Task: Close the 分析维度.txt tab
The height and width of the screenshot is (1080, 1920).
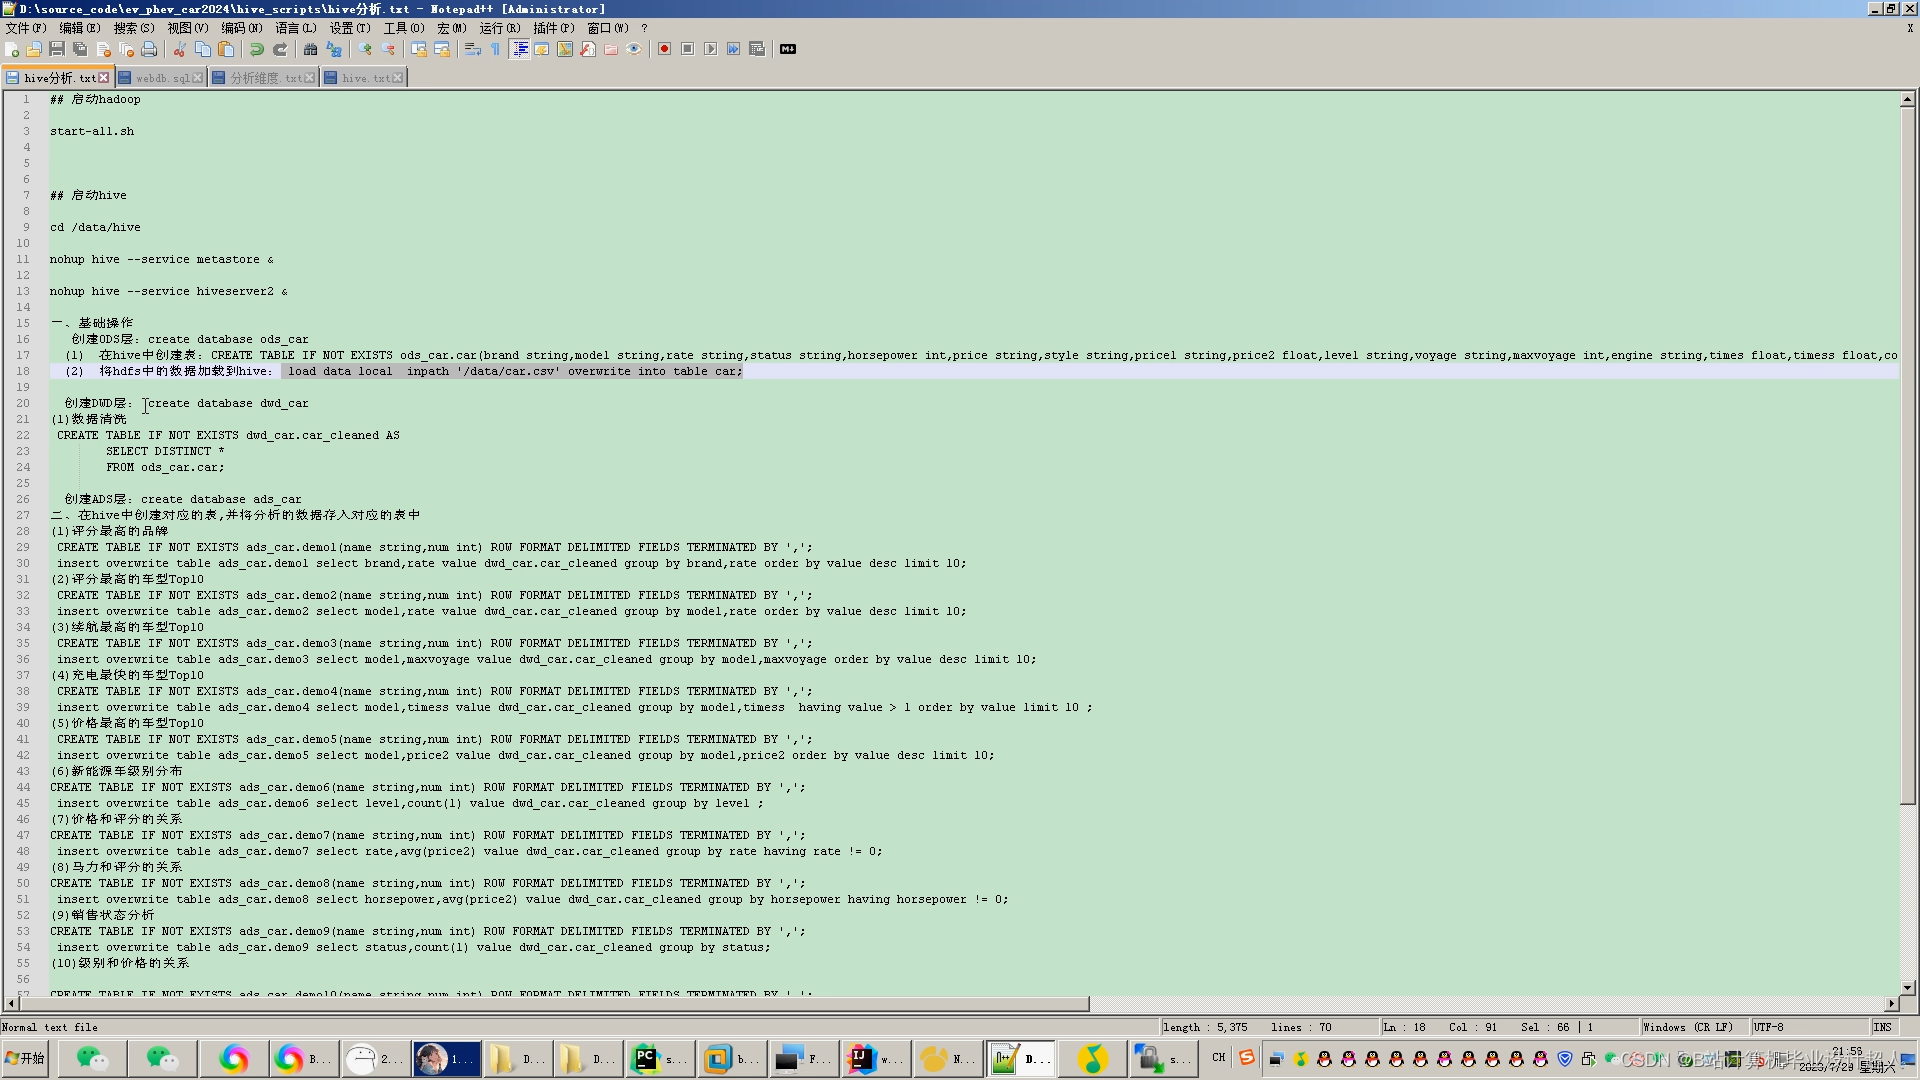Action: pyautogui.click(x=310, y=78)
